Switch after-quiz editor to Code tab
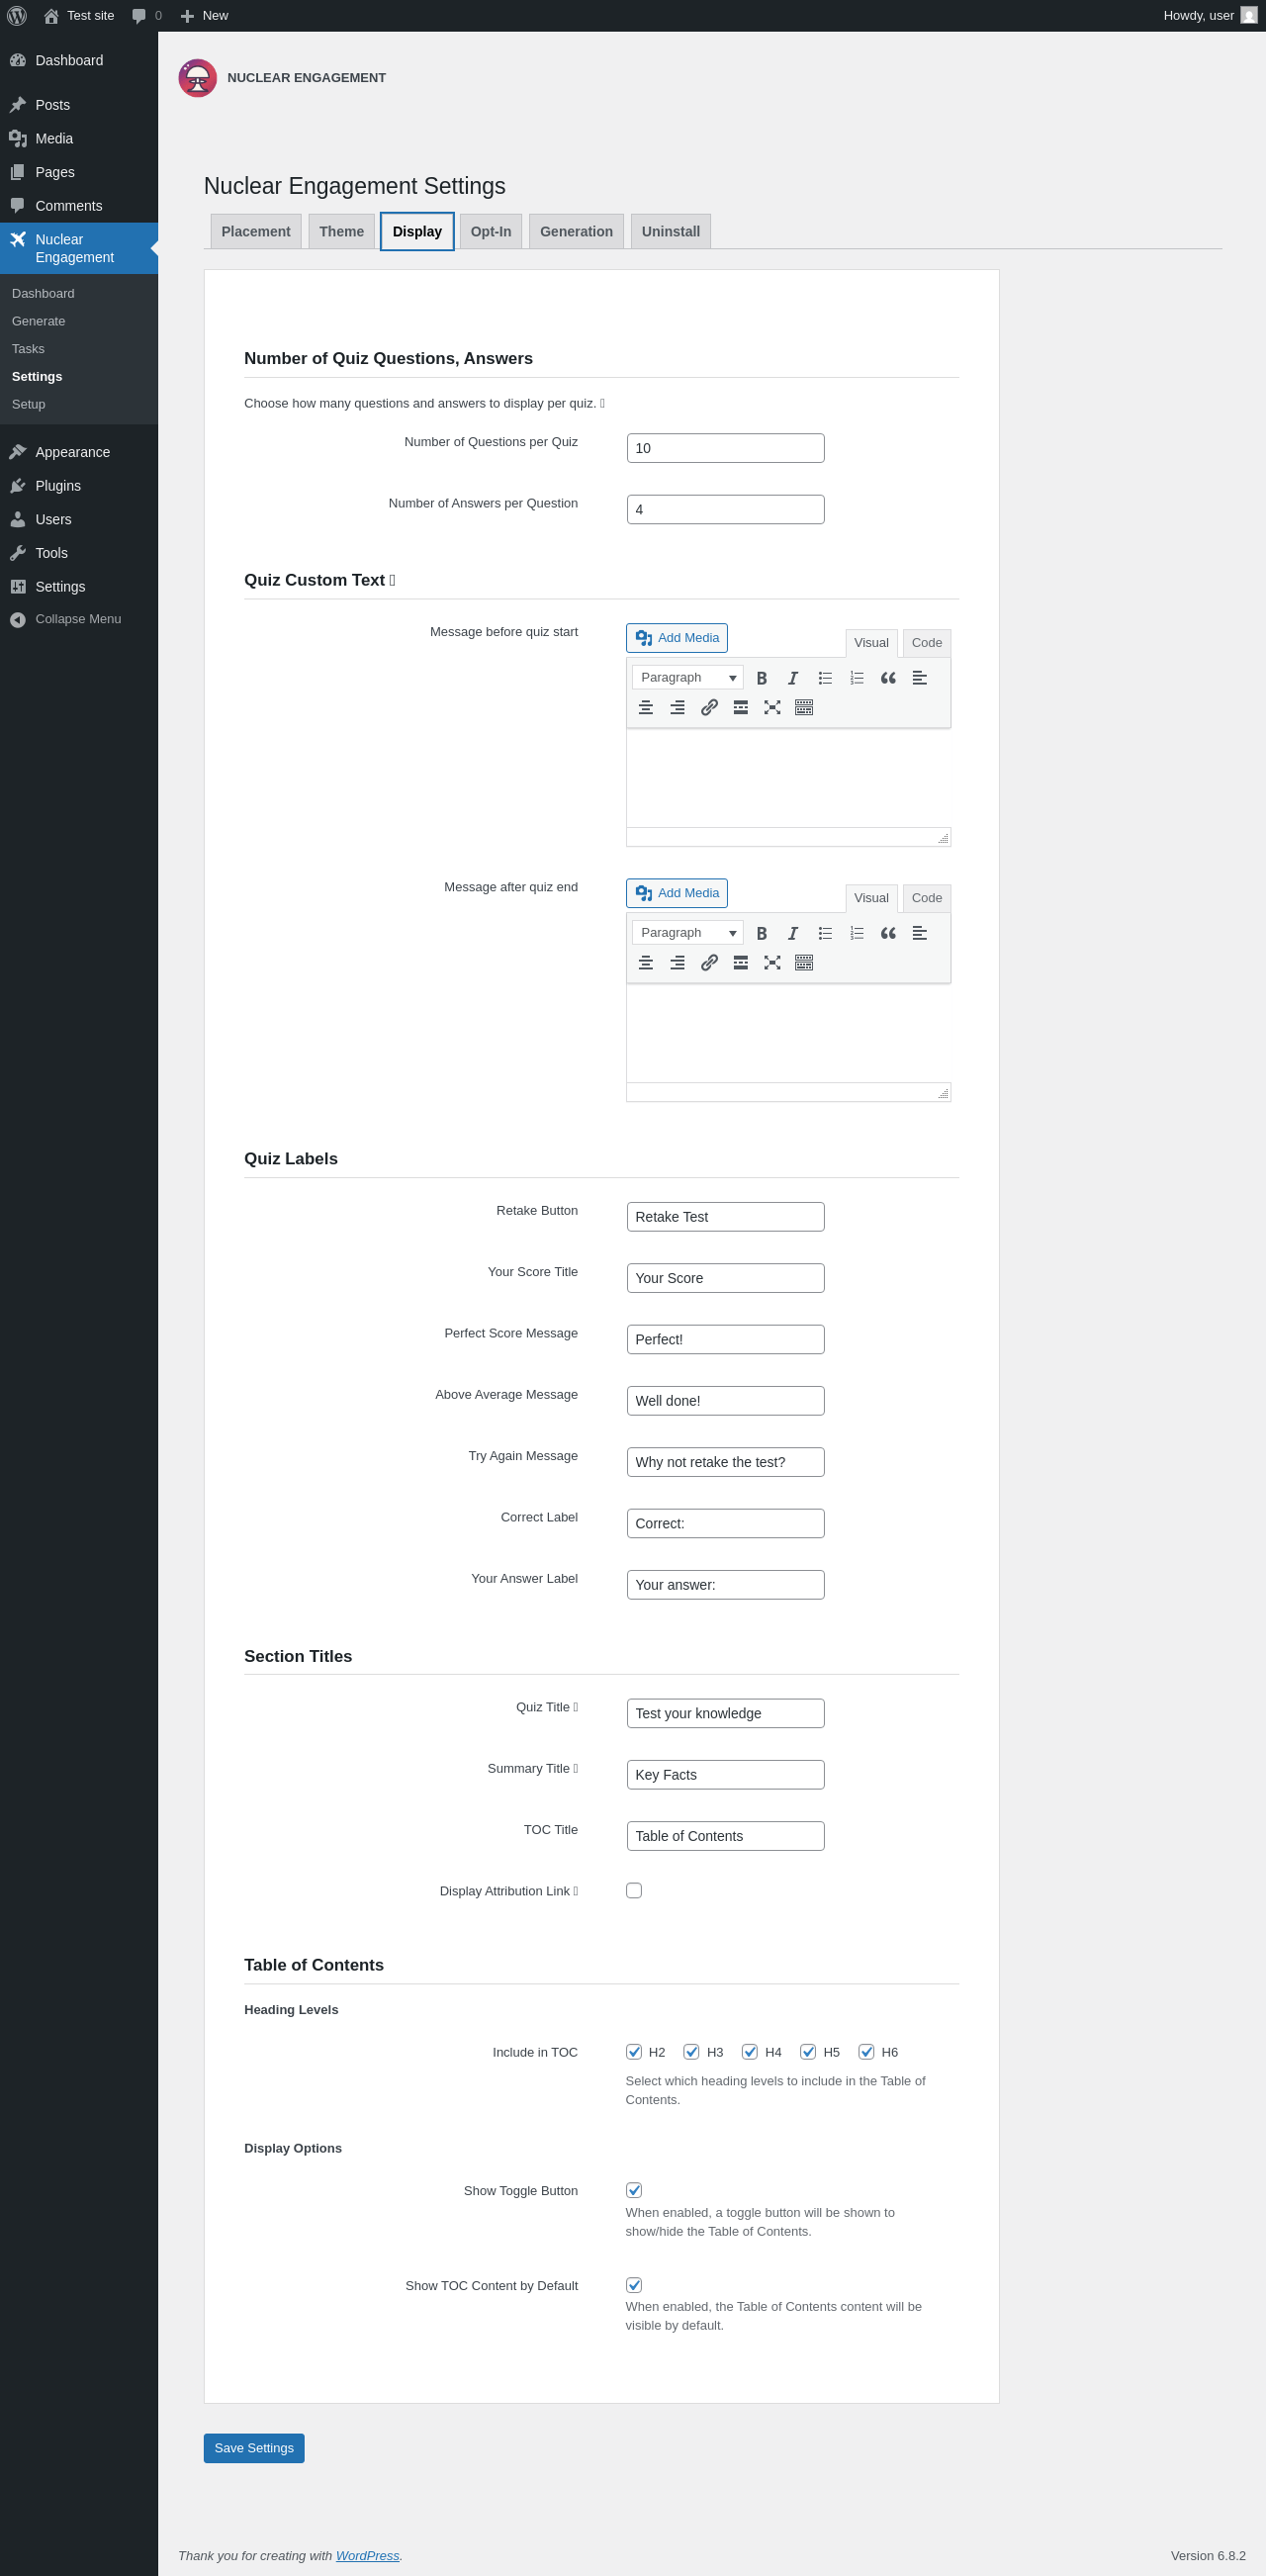Screen dimensions: 1266x2576 pos(927,898)
